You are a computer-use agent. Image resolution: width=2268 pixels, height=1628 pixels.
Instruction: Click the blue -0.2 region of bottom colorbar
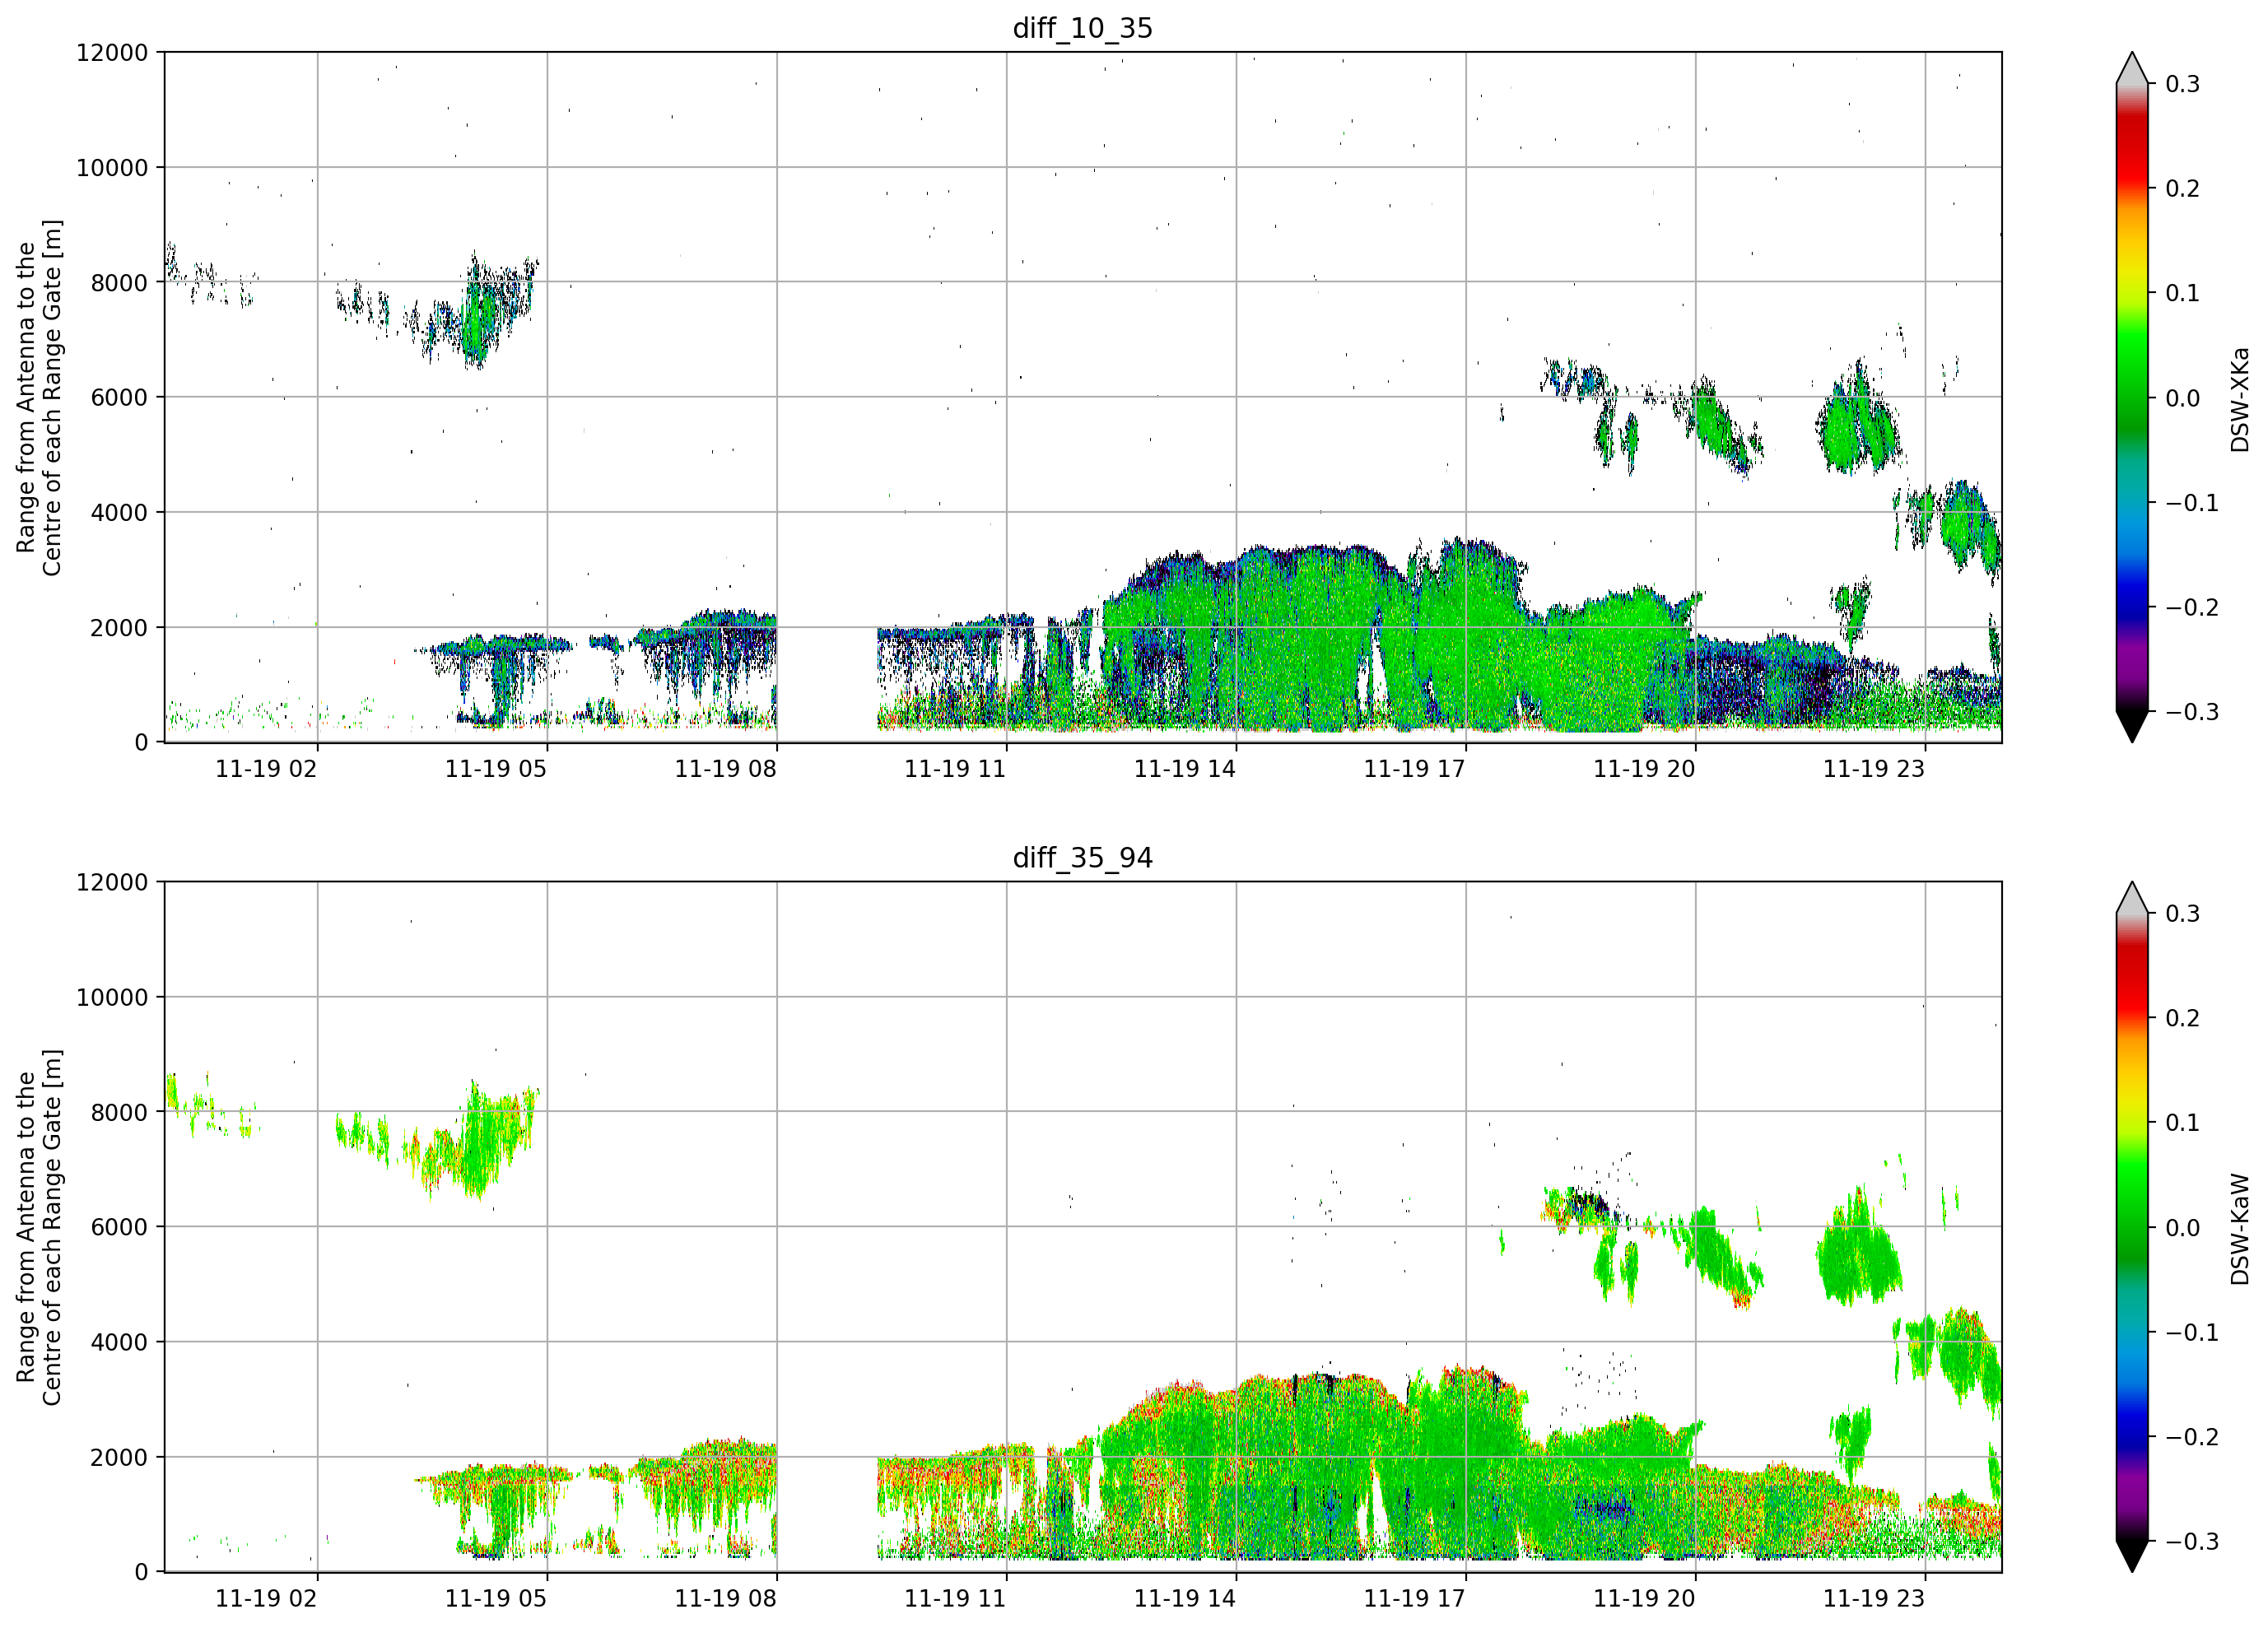pos(2131,1437)
